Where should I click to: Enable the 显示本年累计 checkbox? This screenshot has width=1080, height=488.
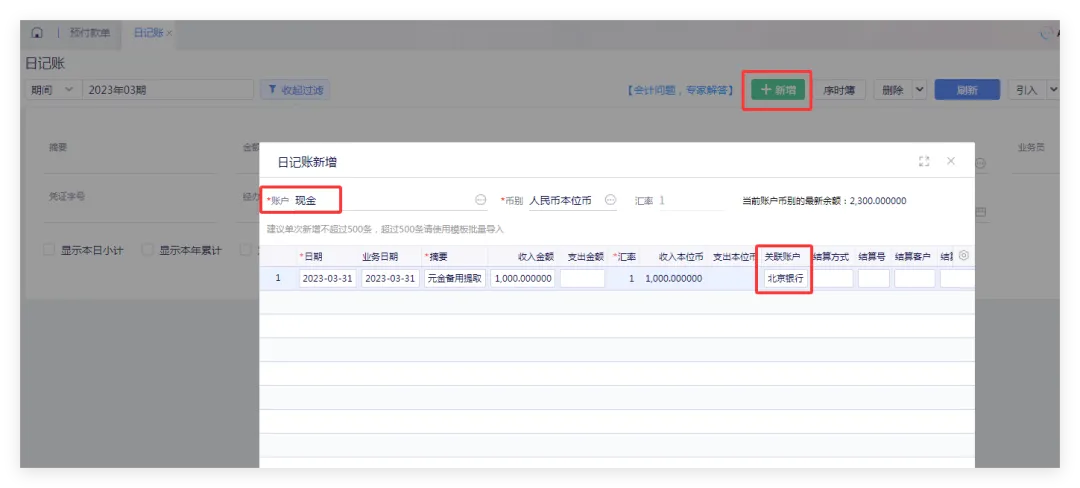point(147,251)
